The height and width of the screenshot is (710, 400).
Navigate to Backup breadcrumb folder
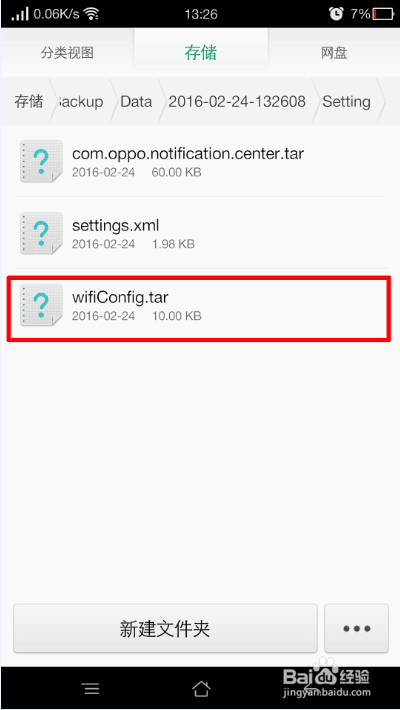[80, 101]
